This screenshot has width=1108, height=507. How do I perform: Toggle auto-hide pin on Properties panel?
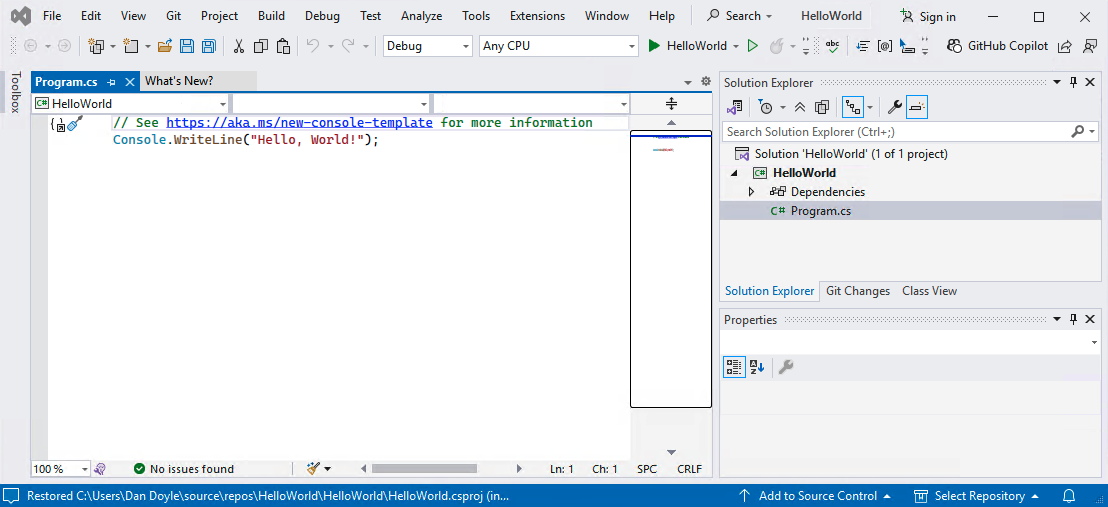tap(1073, 320)
